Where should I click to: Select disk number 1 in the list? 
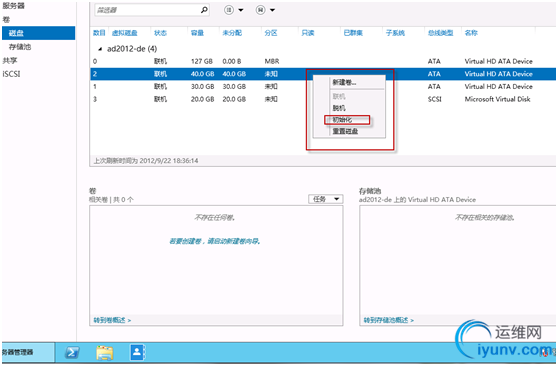tap(95, 87)
